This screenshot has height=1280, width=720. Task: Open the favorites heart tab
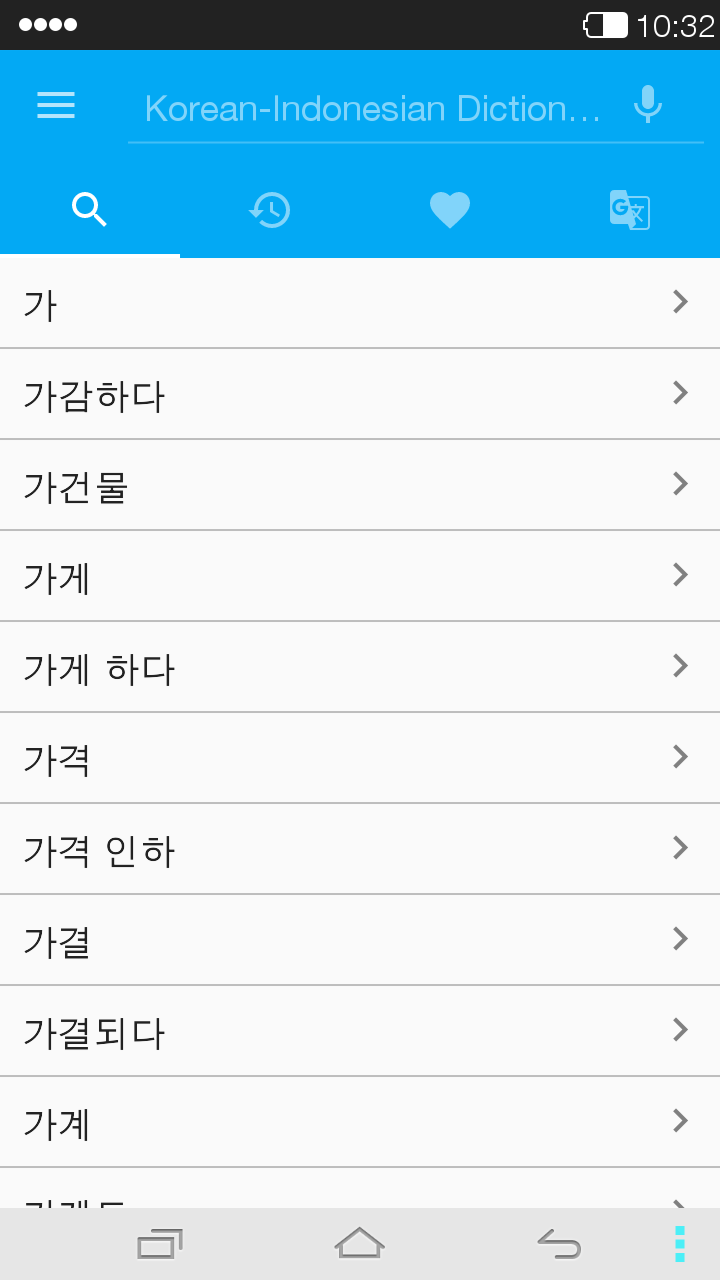[x=450, y=210]
